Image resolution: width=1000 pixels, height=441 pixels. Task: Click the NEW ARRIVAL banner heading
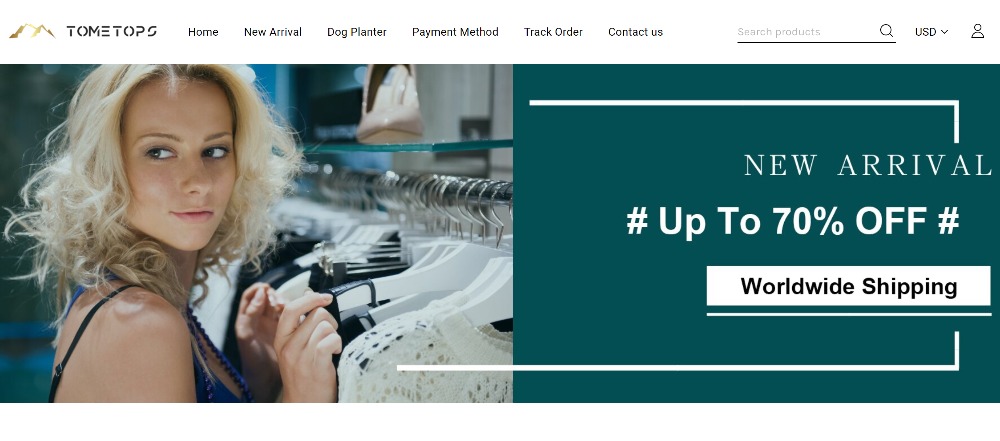(x=867, y=165)
